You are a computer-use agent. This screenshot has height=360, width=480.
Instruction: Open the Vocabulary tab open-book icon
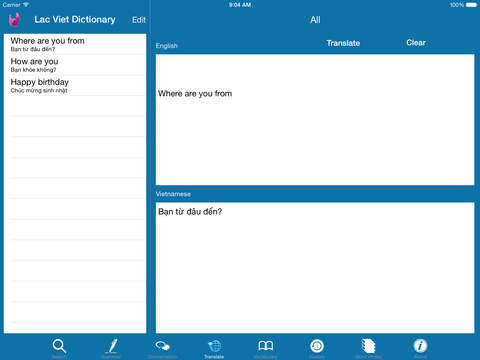tap(266, 346)
